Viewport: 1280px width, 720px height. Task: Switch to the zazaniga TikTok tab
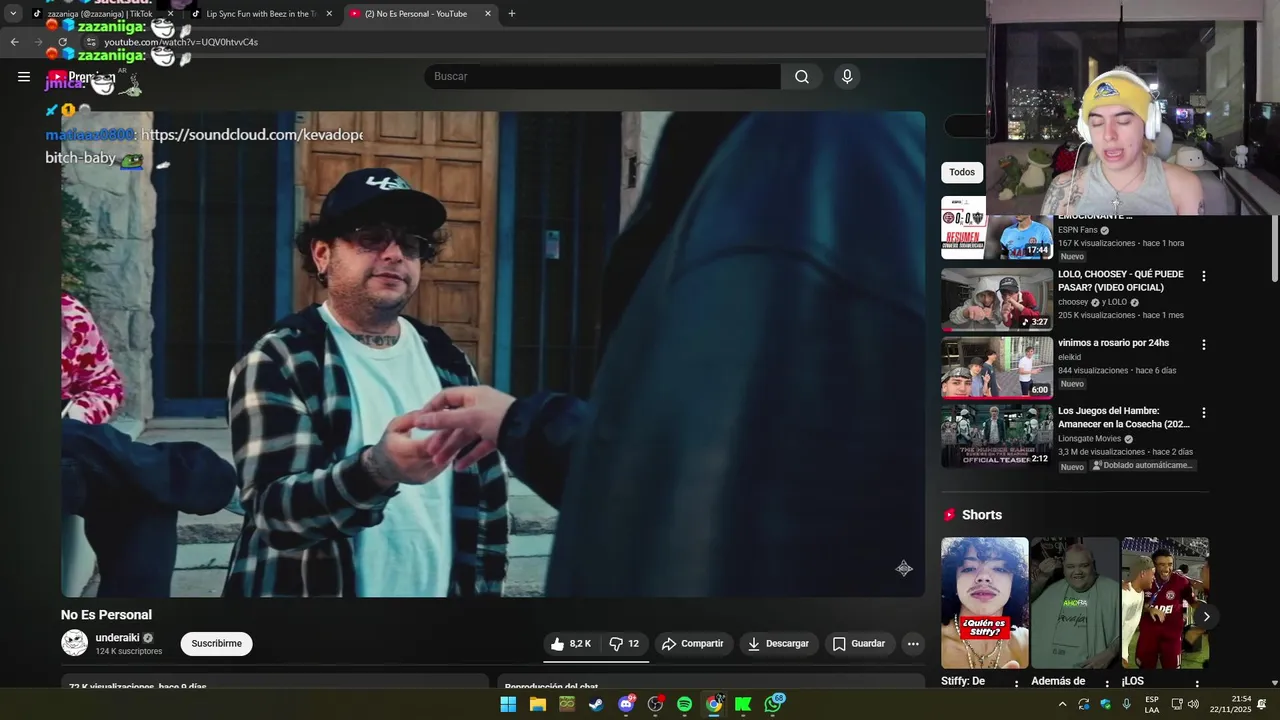point(101,14)
